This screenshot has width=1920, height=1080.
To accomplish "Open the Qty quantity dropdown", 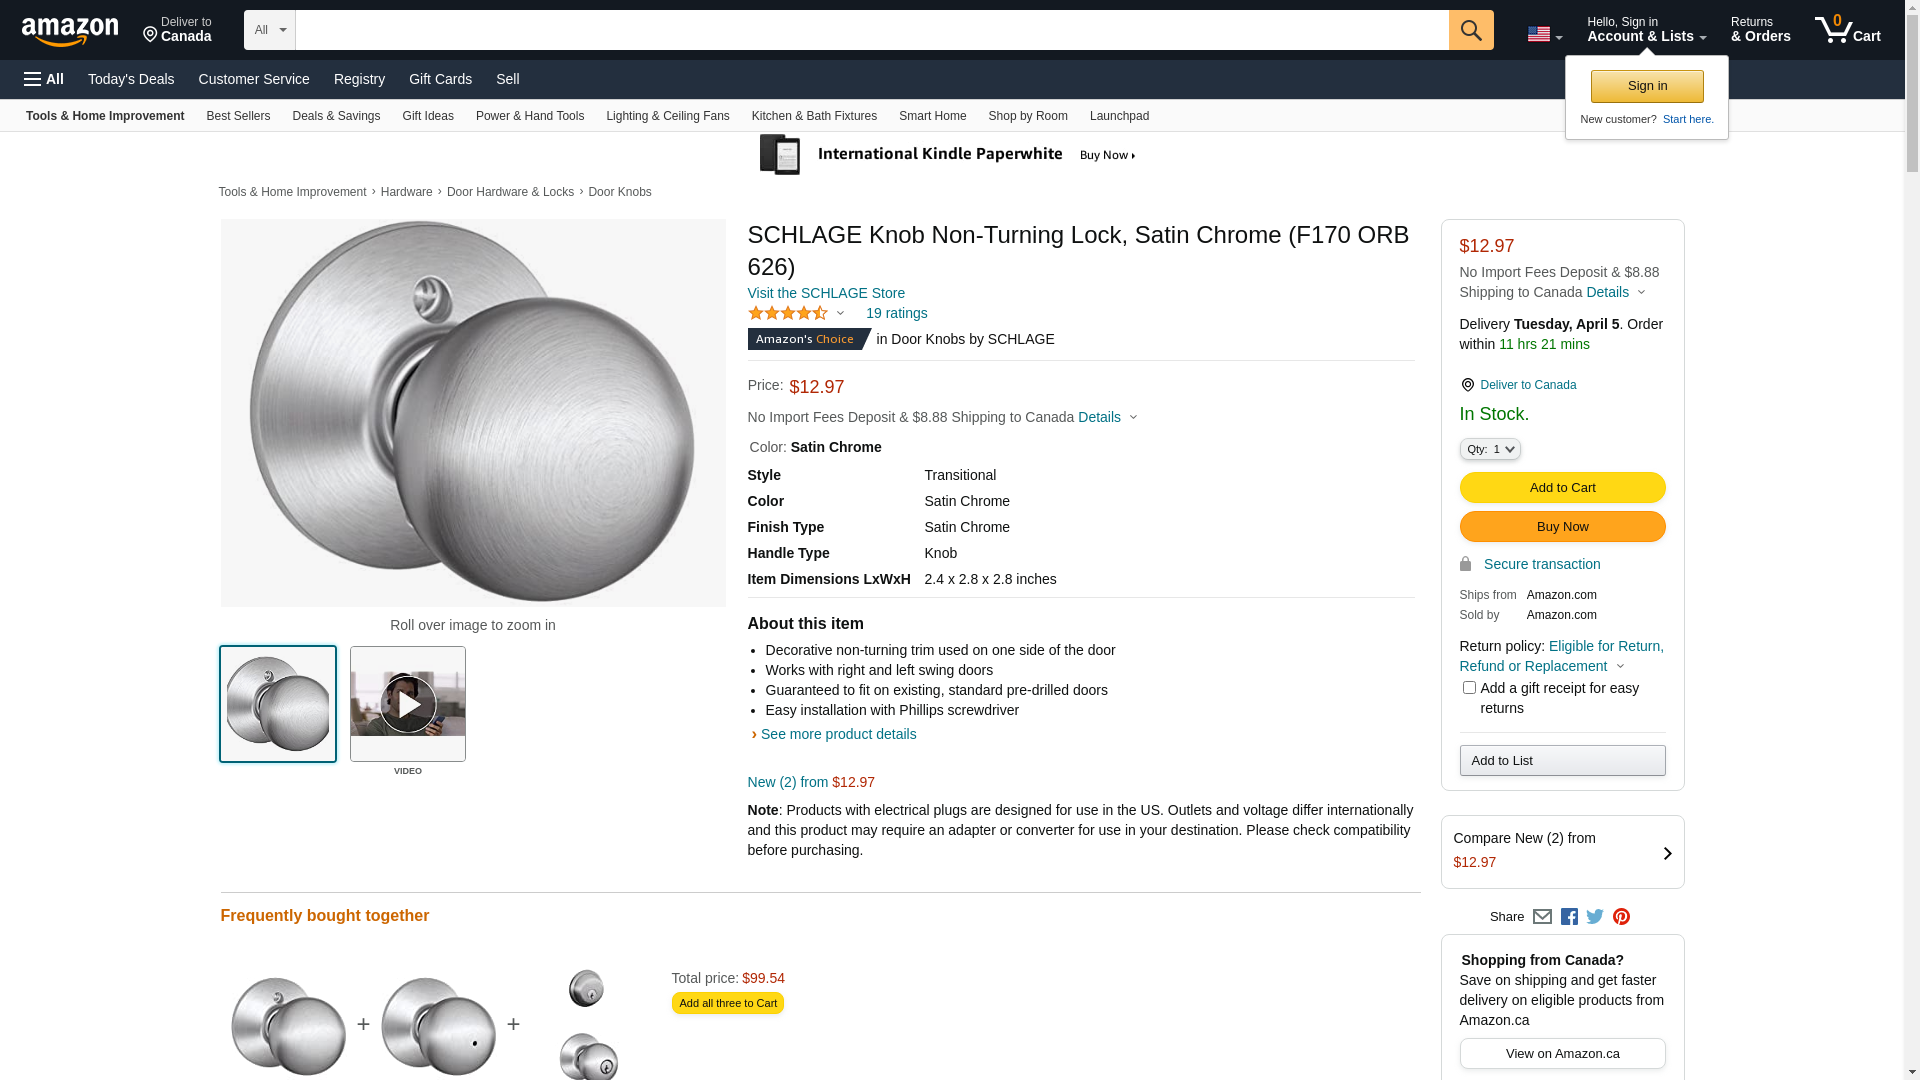I will click(x=1490, y=449).
